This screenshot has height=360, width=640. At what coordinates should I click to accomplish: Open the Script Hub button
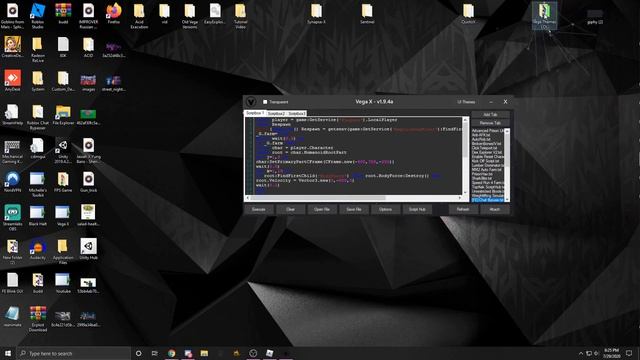tap(417, 209)
